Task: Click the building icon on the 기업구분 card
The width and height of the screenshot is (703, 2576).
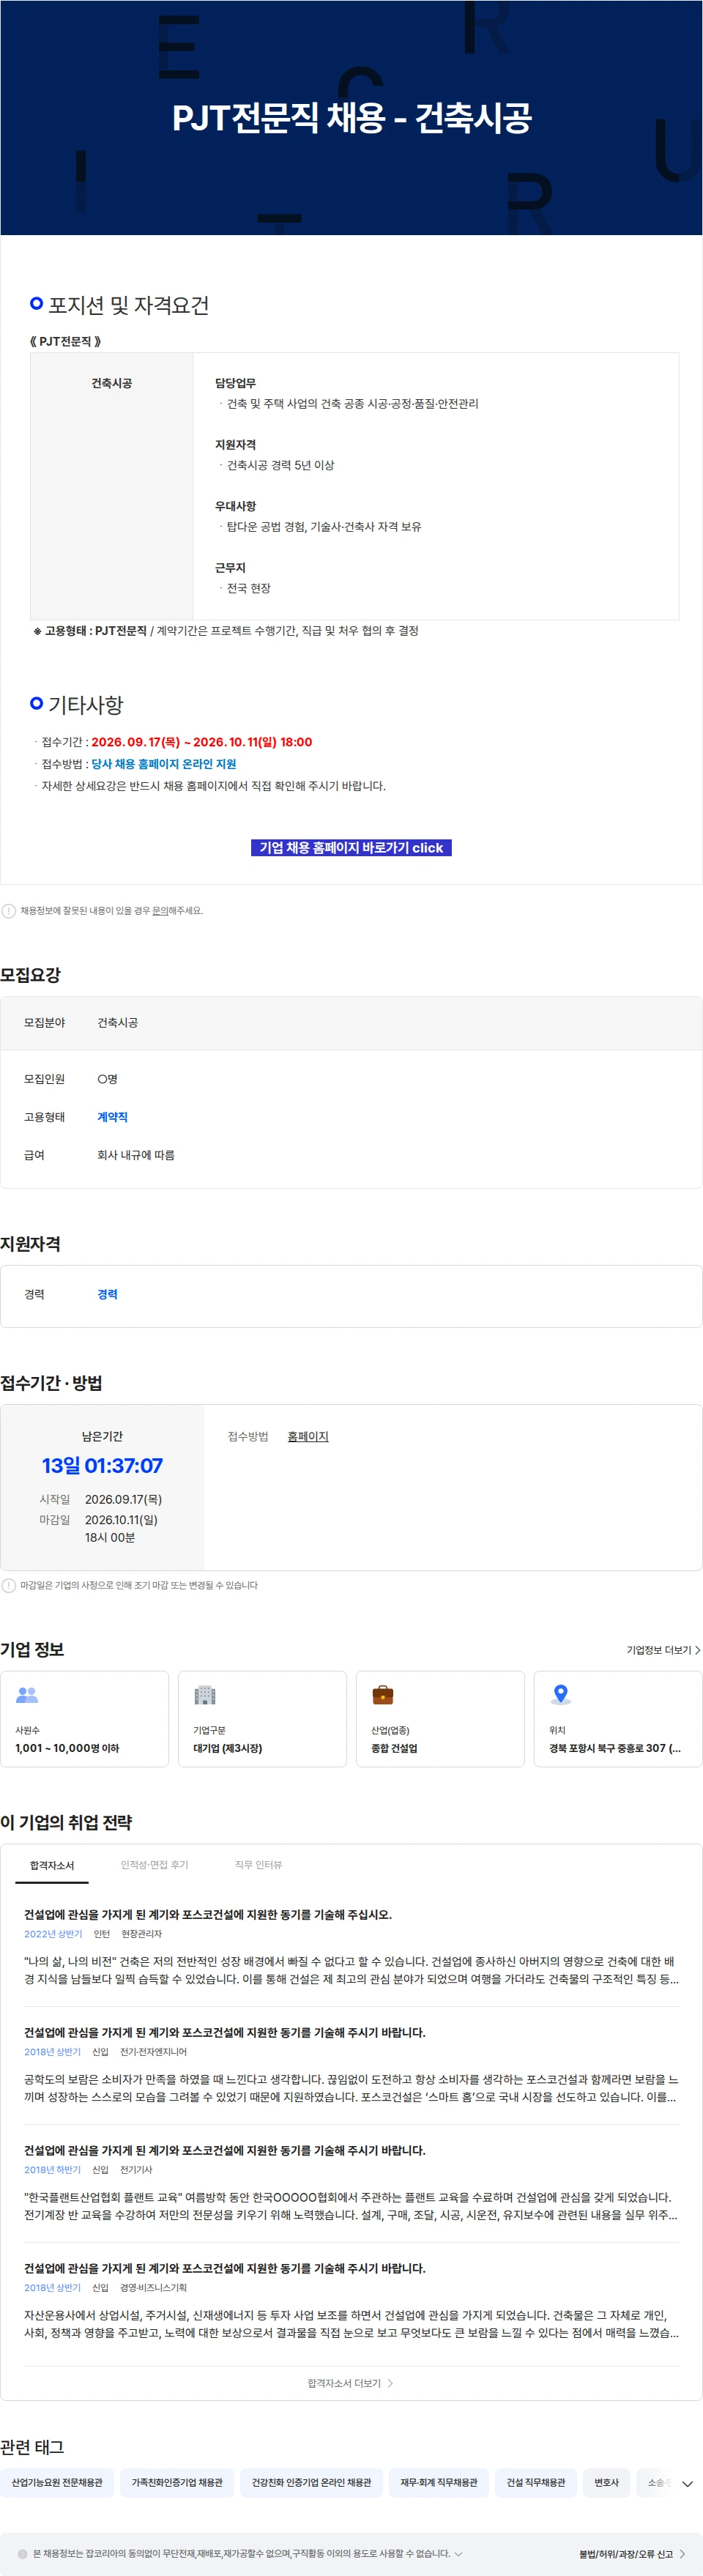Action: tap(205, 1694)
